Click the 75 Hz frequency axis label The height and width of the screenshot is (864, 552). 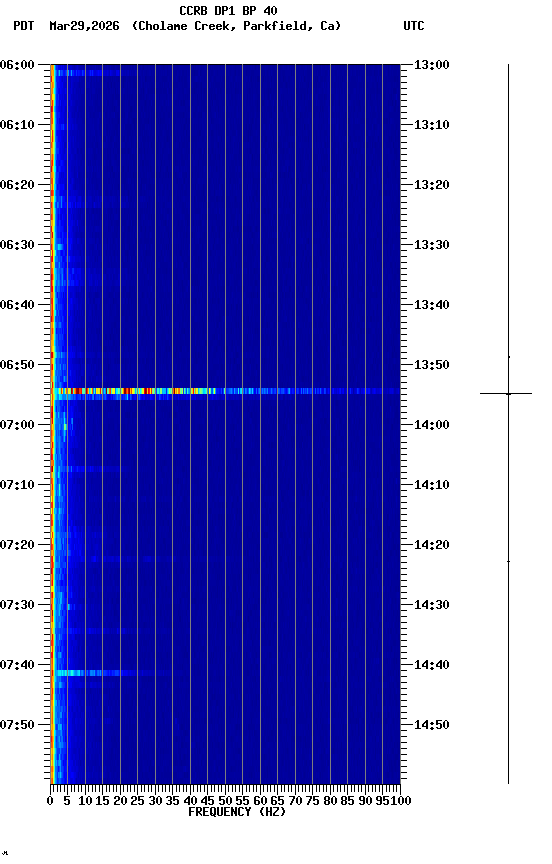click(x=312, y=802)
